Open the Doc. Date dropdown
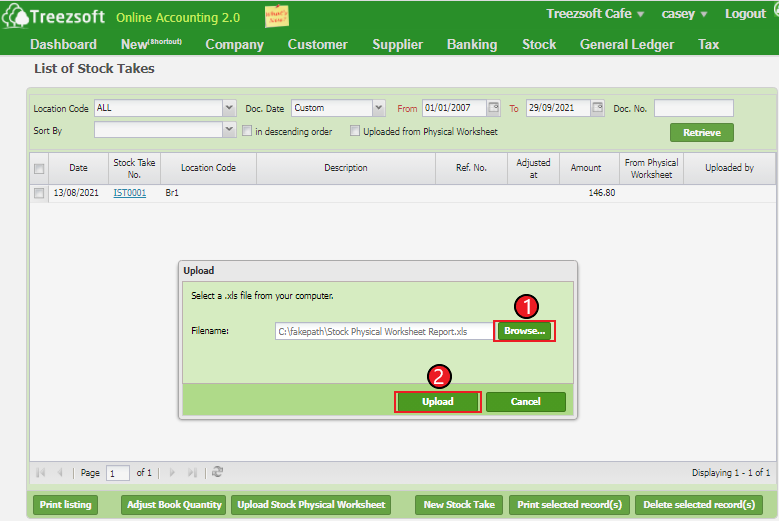 (x=378, y=108)
